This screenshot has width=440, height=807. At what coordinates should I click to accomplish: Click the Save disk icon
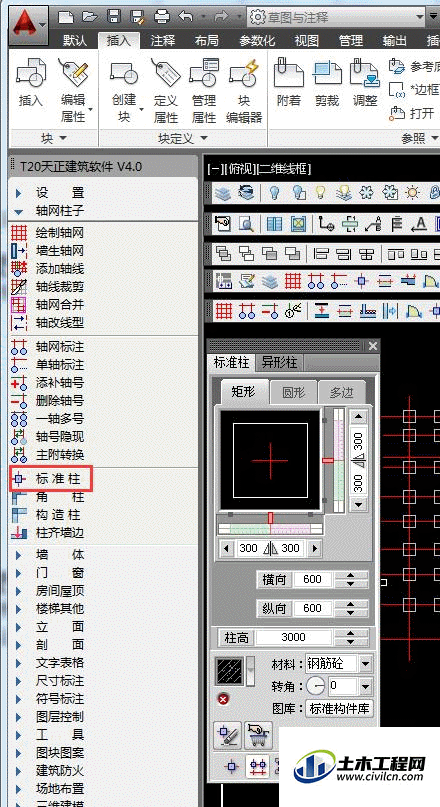pos(114,17)
